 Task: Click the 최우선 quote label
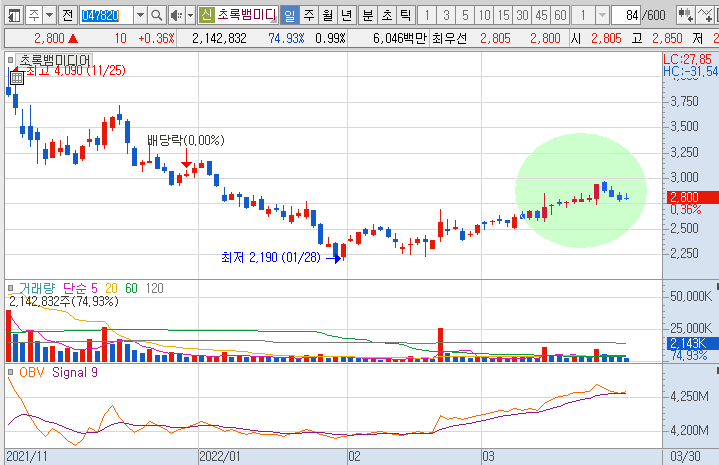(449, 39)
